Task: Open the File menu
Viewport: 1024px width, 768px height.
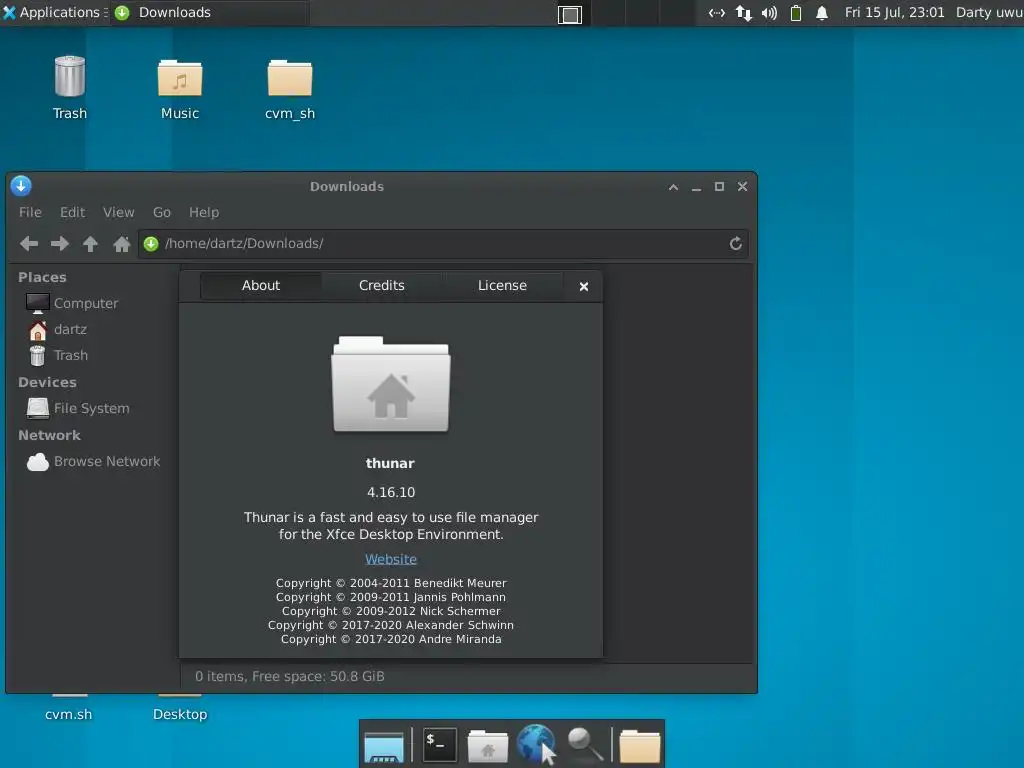Action: [30, 212]
